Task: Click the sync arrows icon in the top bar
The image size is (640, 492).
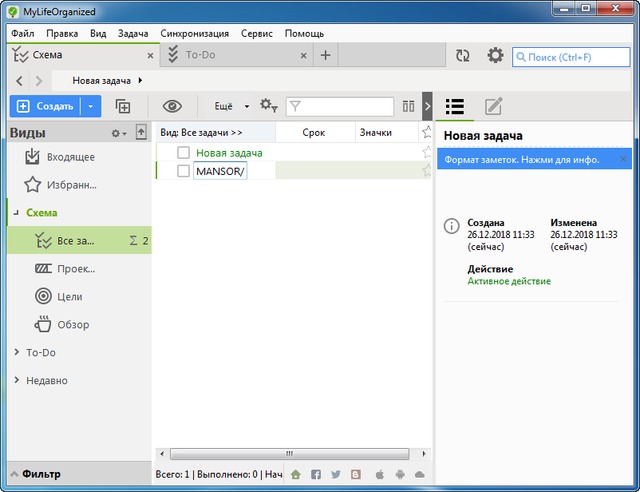Action: (463, 56)
